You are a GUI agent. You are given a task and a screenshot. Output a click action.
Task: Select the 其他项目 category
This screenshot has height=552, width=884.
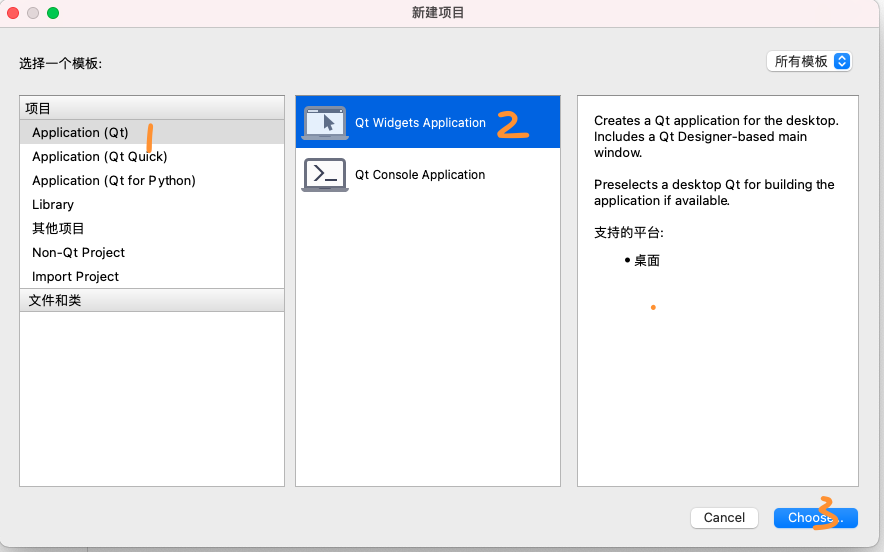coord(152,228)
